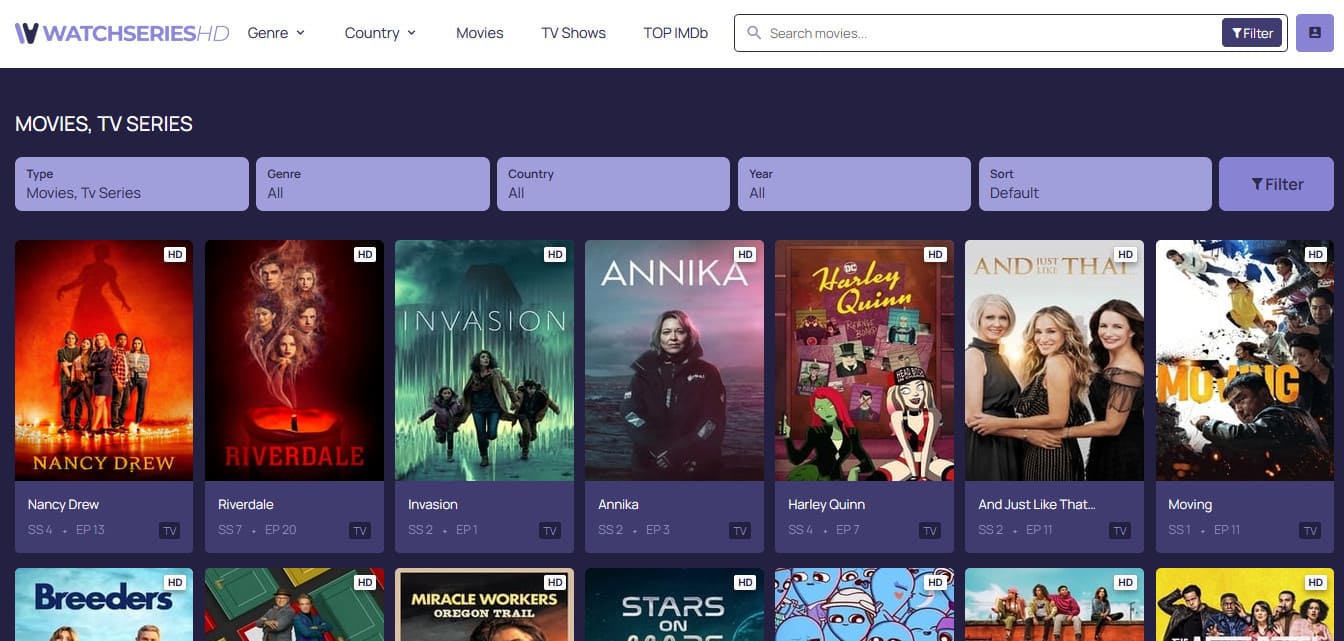Open the Type filter dropdown
The height and width of the screenshot is (641, 1344).
tap(132, 184)
